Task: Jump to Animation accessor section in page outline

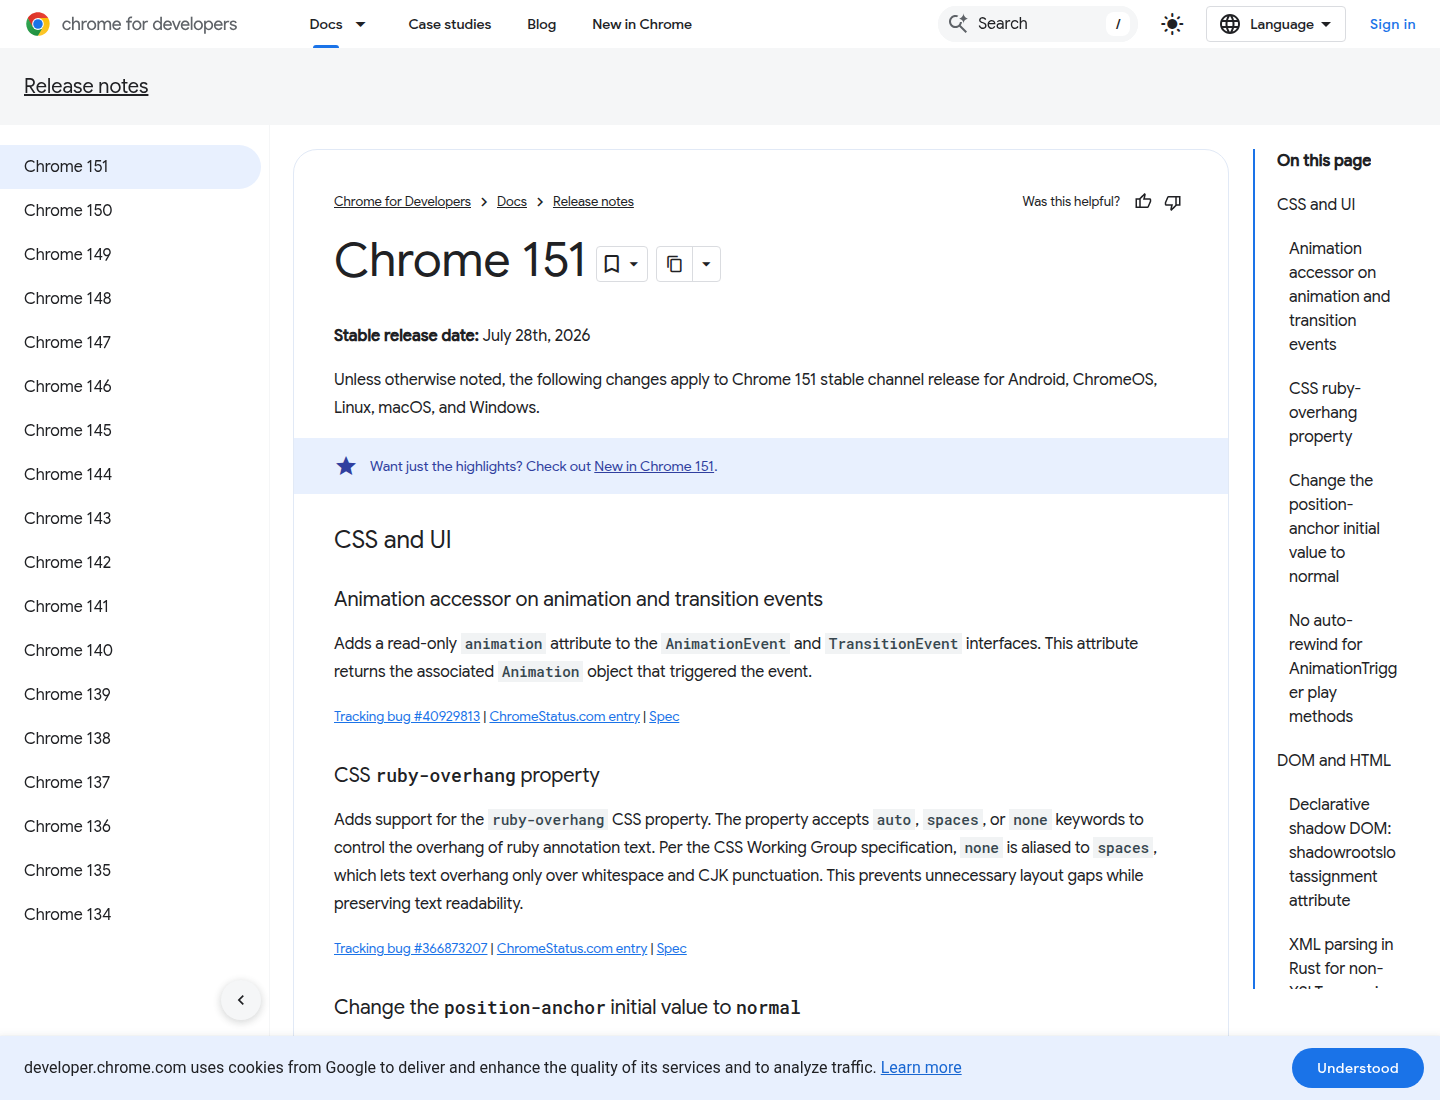Action: [1339, 296]
